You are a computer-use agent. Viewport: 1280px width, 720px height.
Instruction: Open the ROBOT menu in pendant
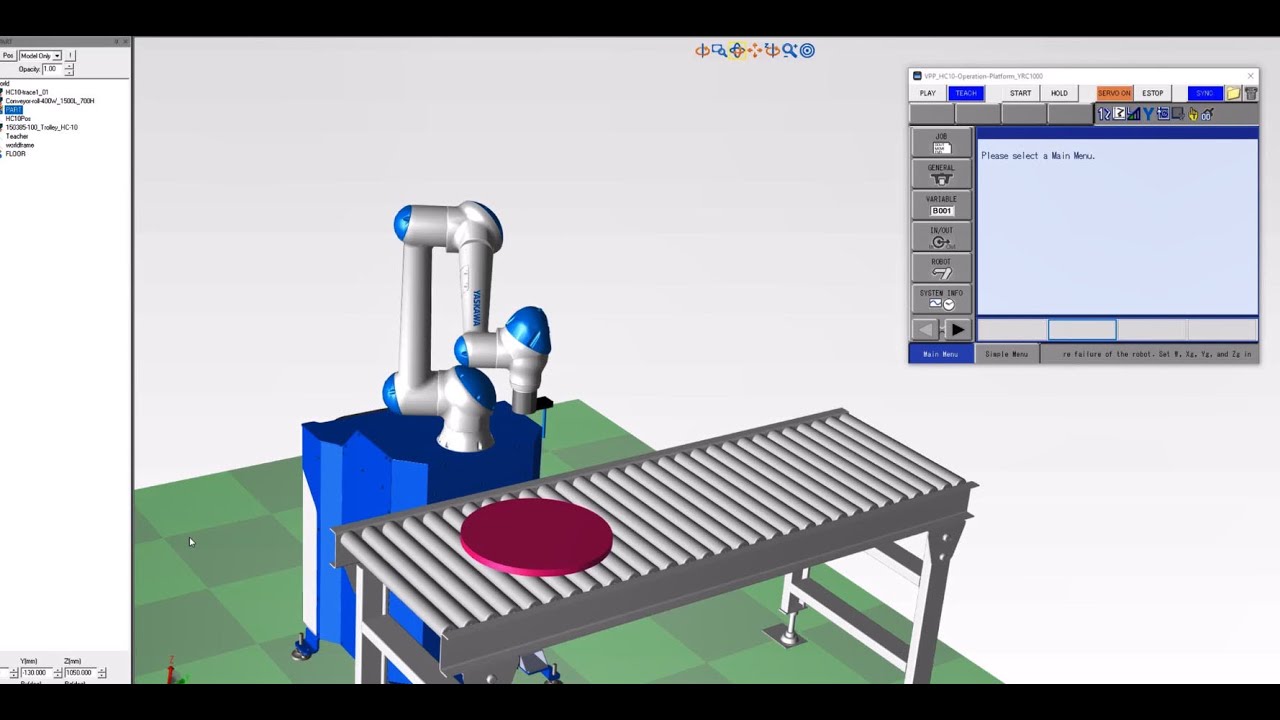(941, 268)
